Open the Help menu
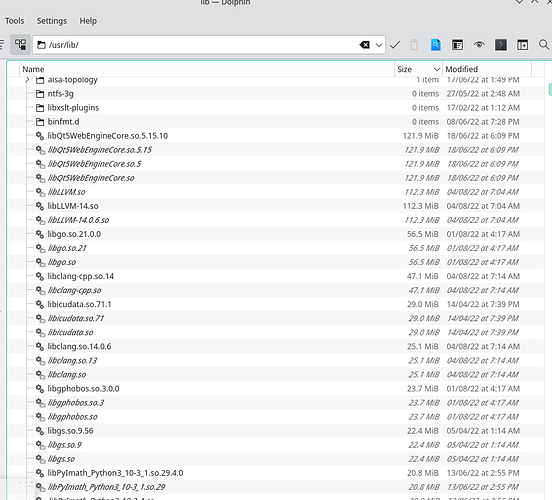 (88, 21)
